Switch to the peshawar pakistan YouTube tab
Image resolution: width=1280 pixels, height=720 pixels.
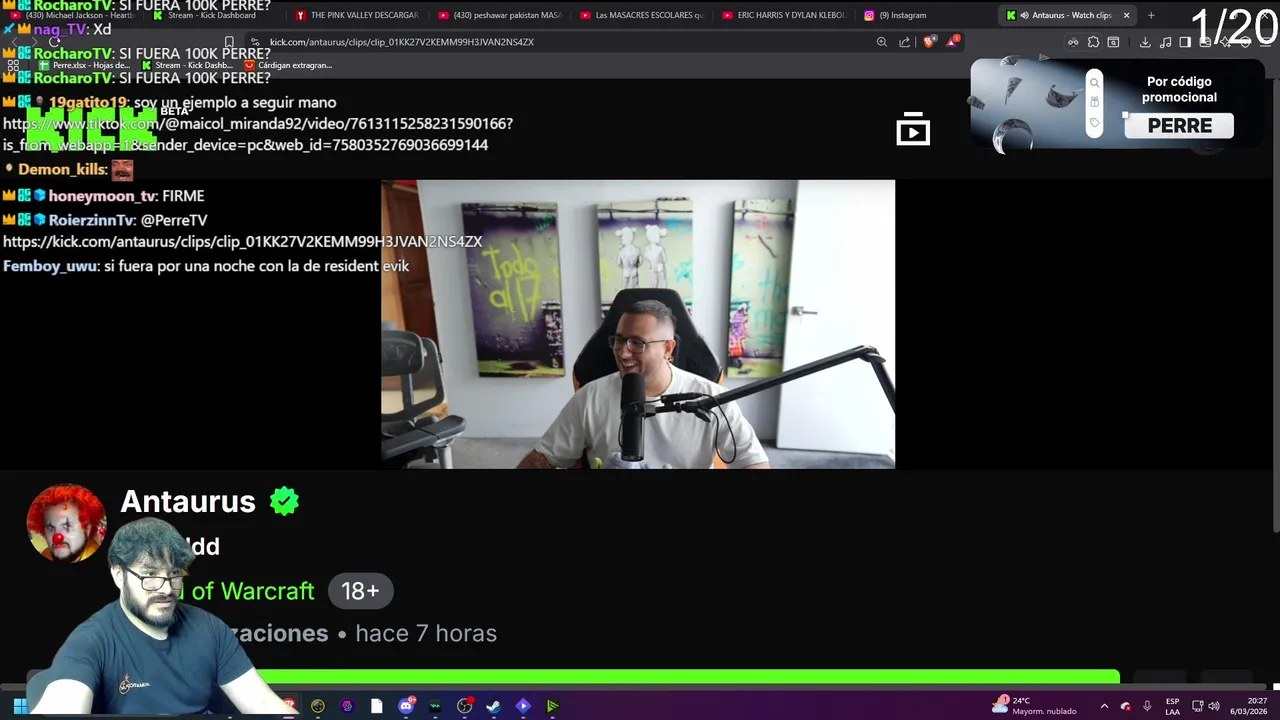point(500,15)
